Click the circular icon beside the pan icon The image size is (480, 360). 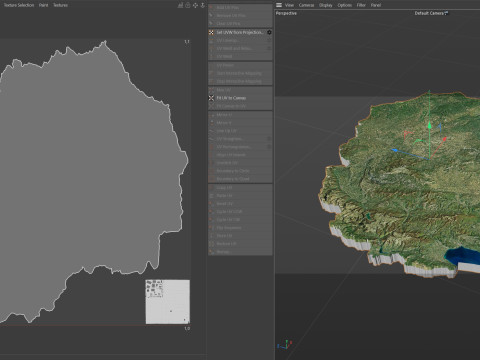188,5
